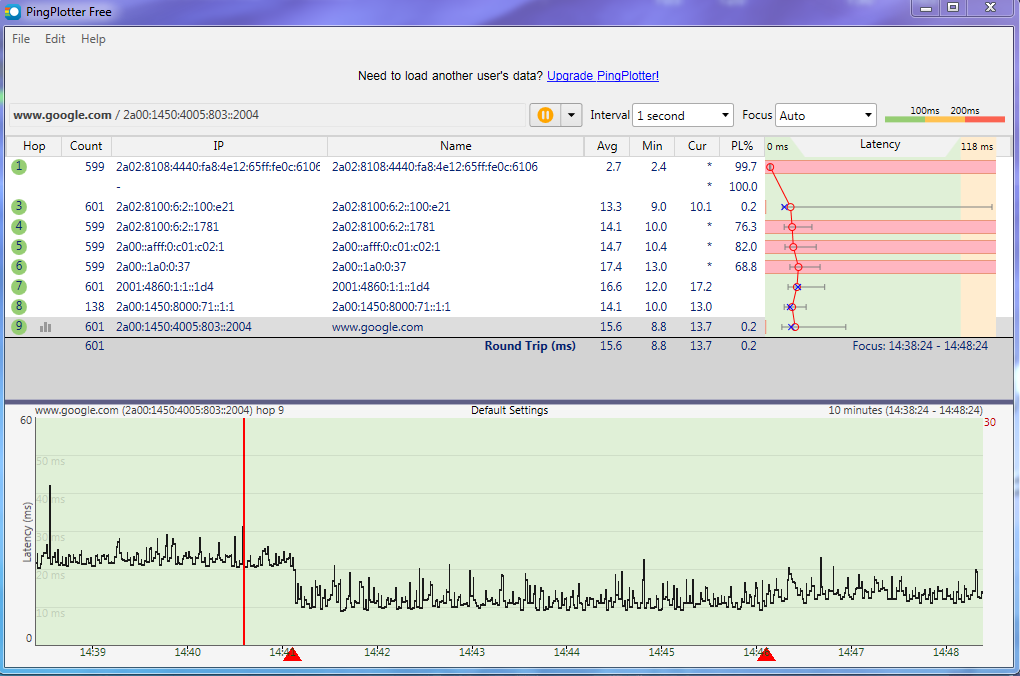Click the Min column header
The width and height of the screenshot is (1020, 676).
coord(652,146)
